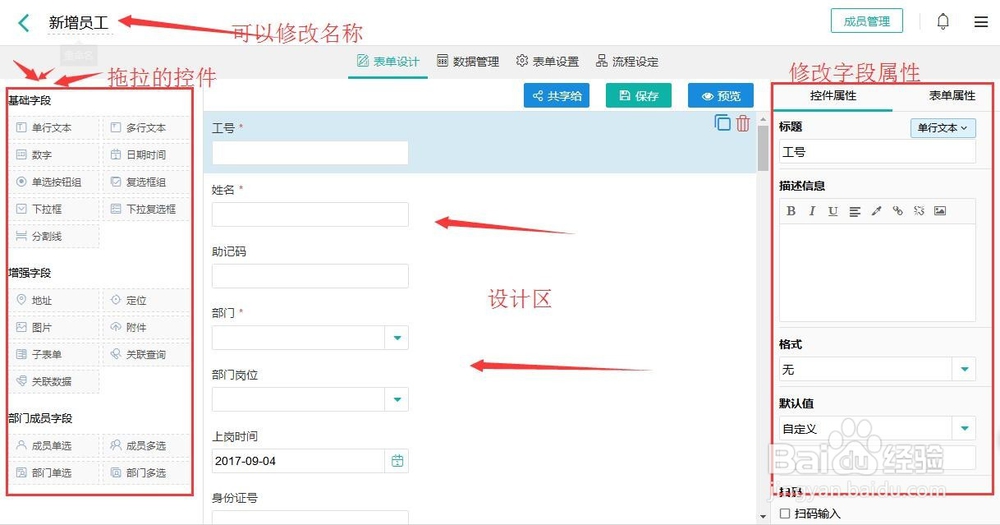Select the 单选按钮组 control
Screen dimensions: 1000x525
(54, 182)
